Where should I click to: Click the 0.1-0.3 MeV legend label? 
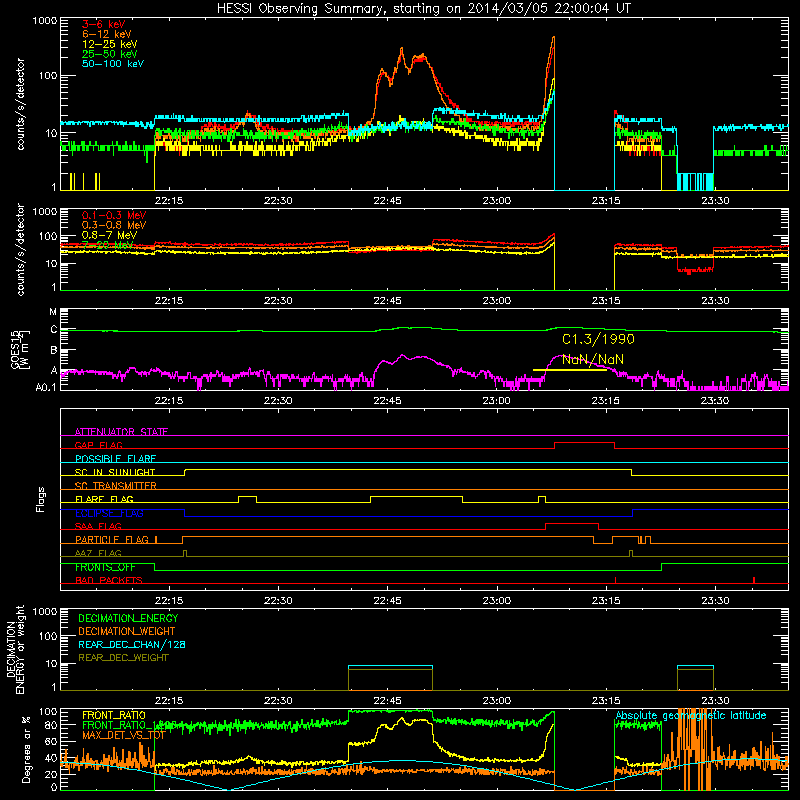[114, 215]
